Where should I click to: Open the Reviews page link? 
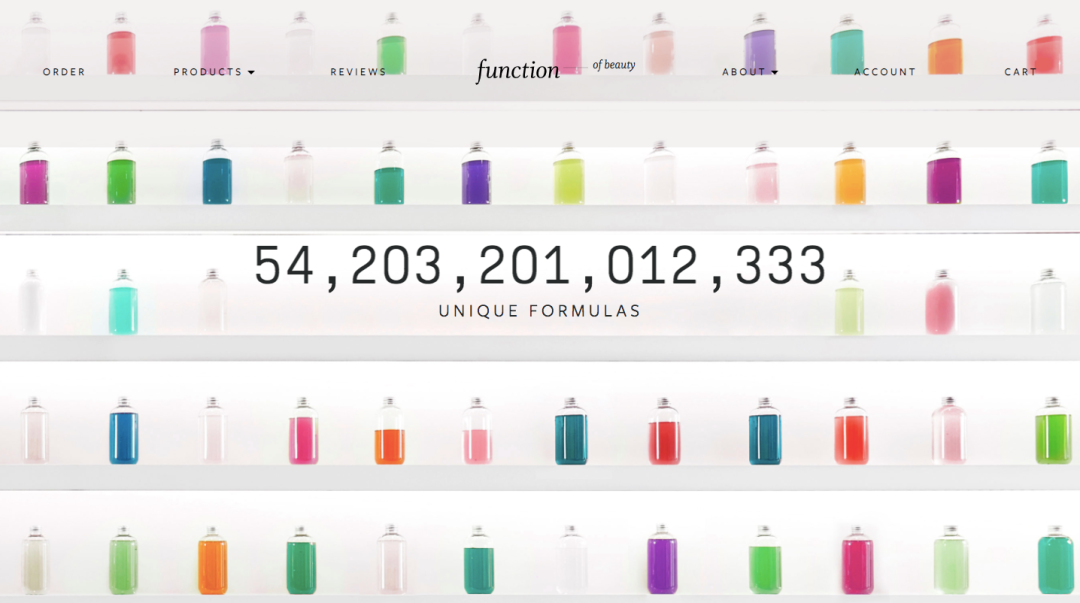[358, 72]
